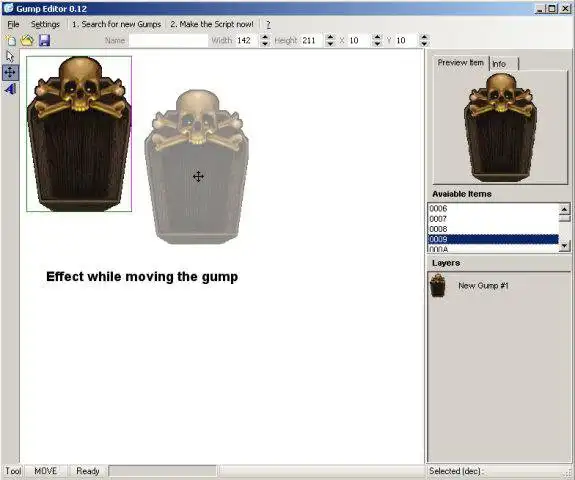Viewport: 575px width, 480px height.
Task: Click into the Name input field
Action: (168, 40)
